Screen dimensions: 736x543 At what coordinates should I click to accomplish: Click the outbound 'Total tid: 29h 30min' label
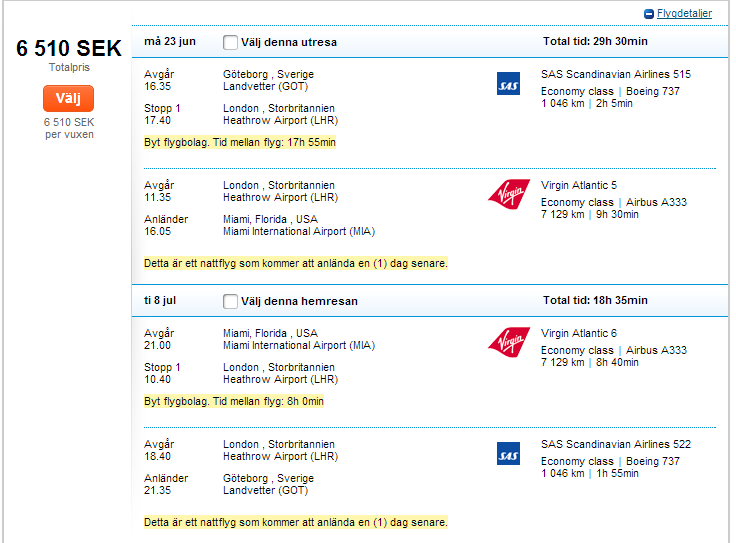pyautogui.click(x=595, y=42)
